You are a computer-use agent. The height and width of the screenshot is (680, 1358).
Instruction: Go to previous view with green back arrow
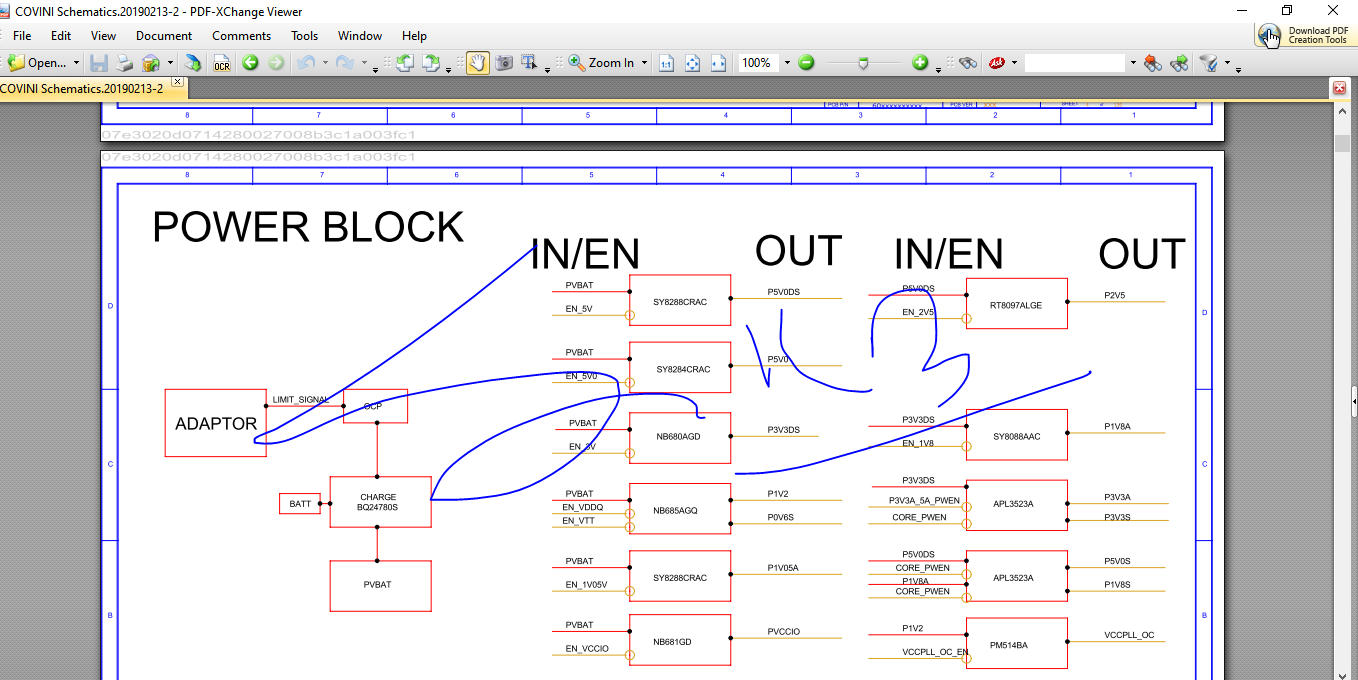[x=250, y=63]
